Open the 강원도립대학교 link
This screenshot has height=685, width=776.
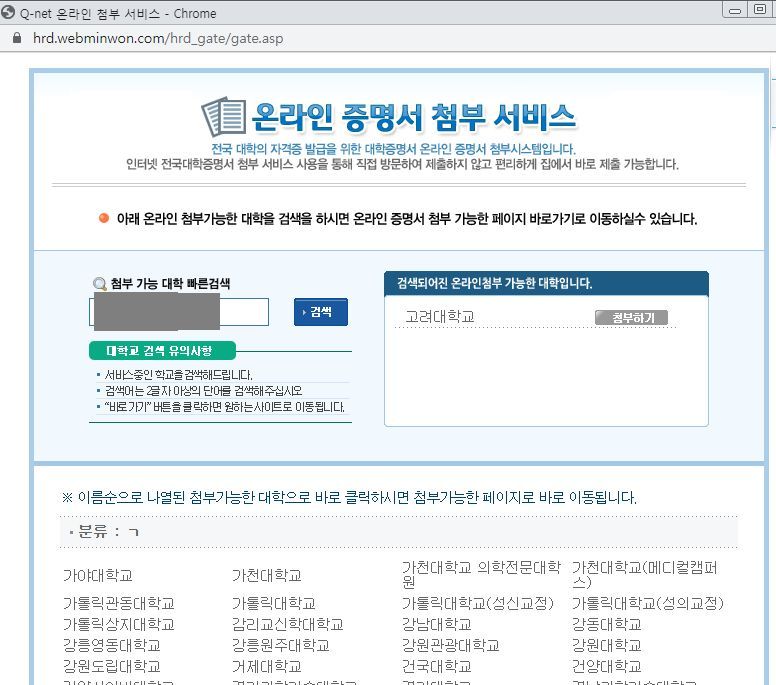111,666
